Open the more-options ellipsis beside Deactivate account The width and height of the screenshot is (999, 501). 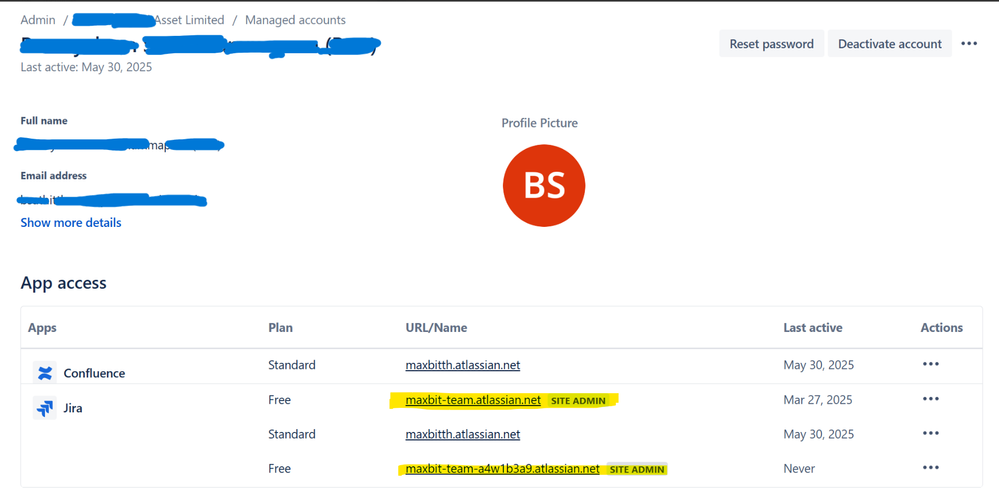click(969, 43)
